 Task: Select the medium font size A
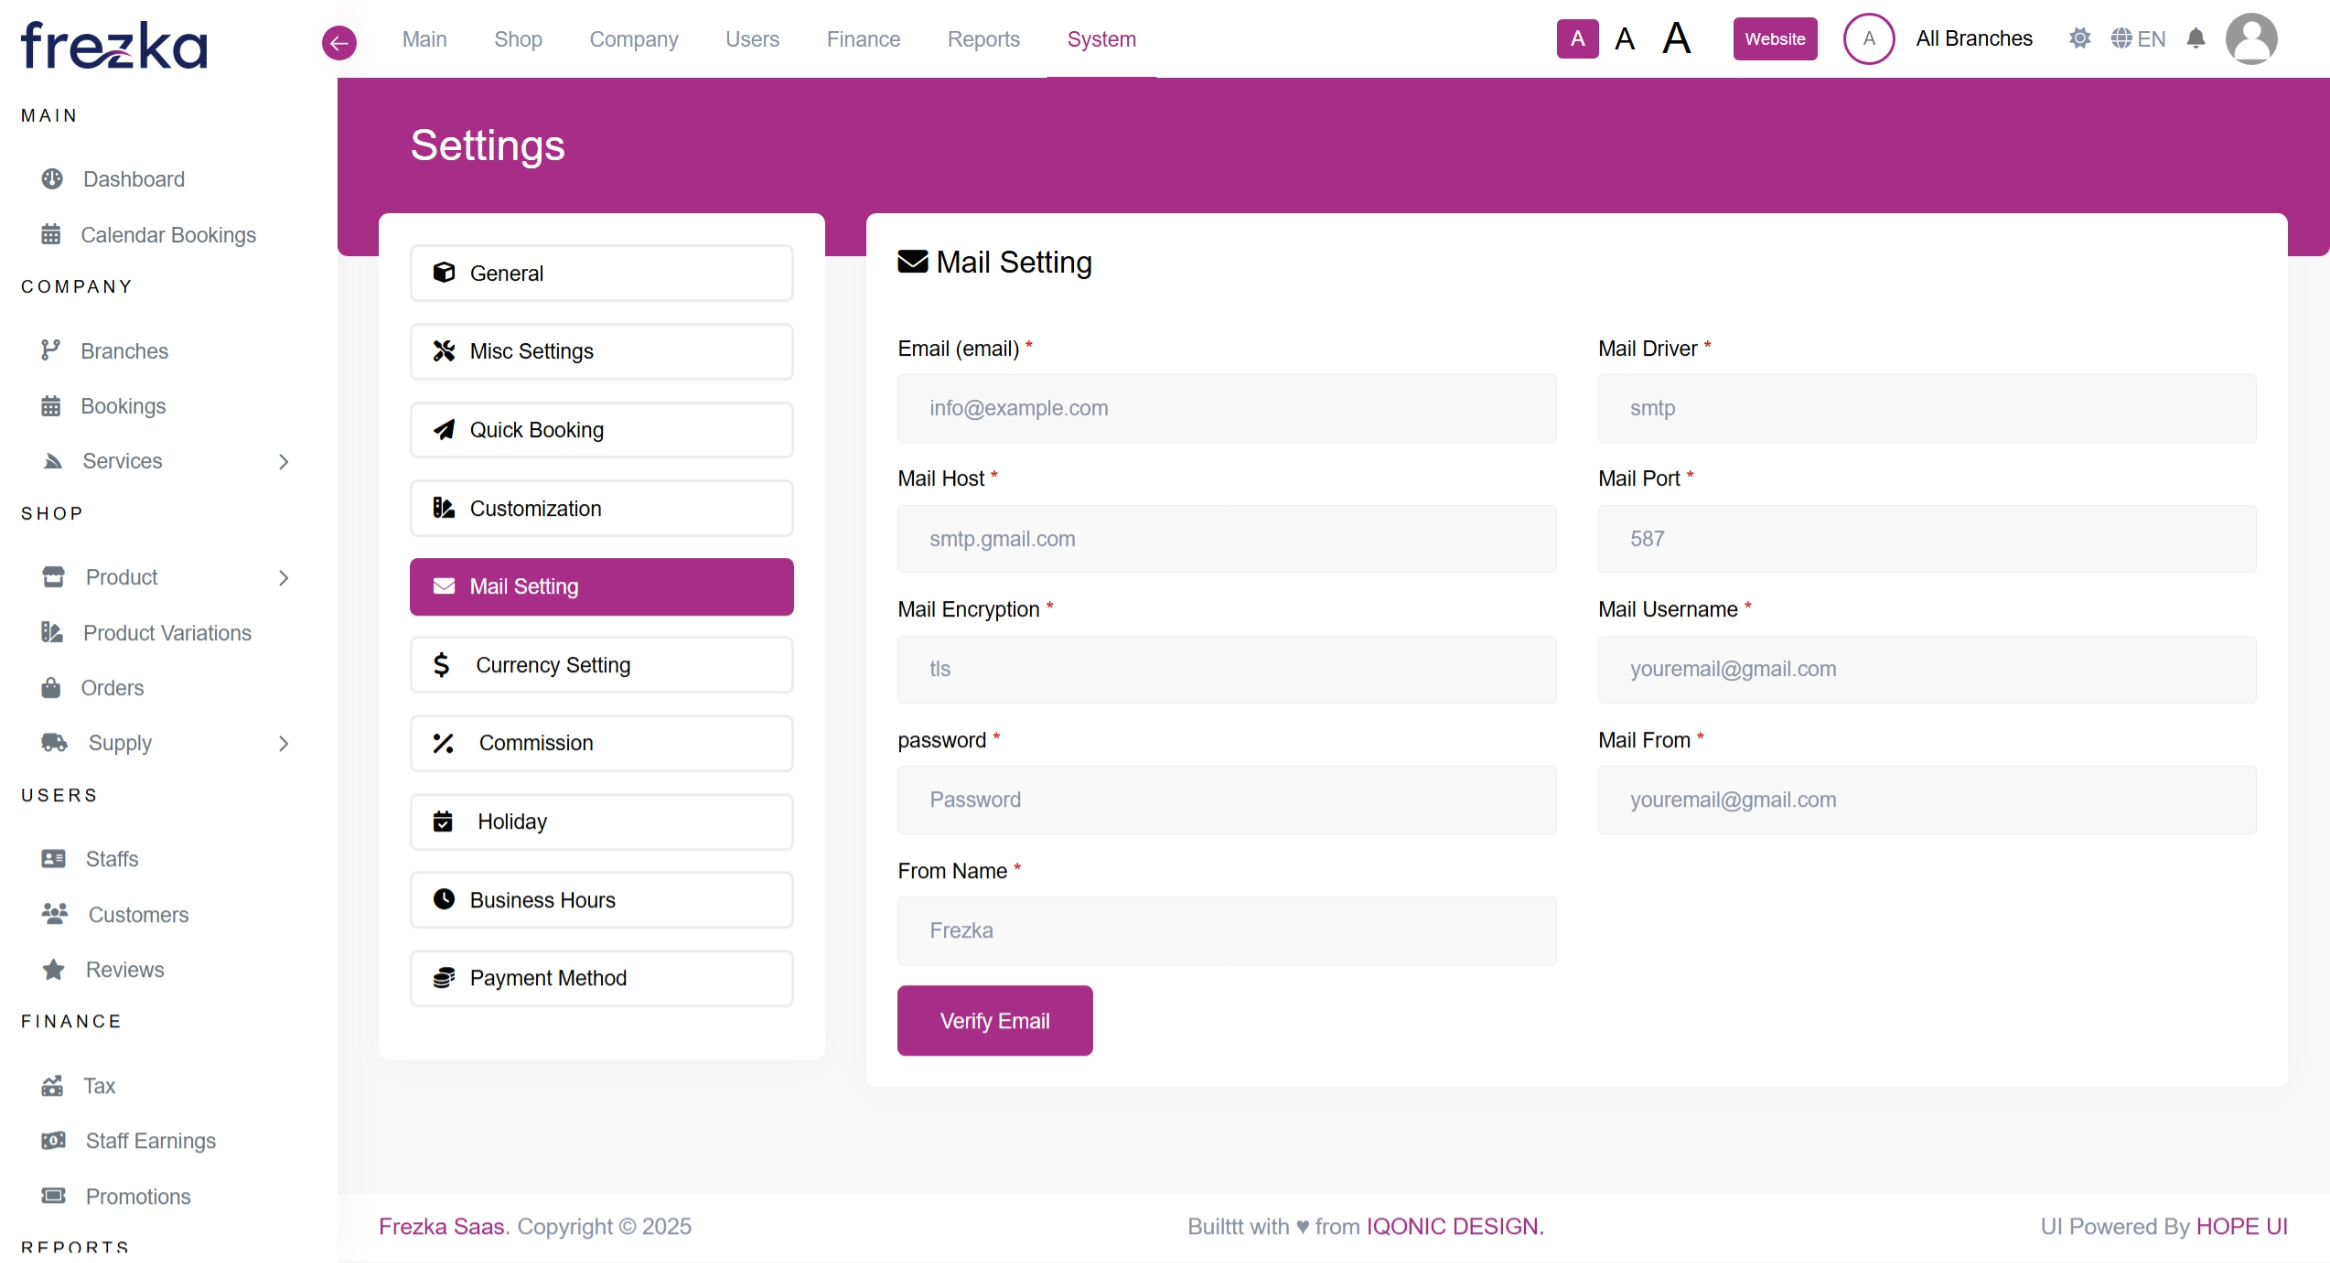tap(1625, 39)
